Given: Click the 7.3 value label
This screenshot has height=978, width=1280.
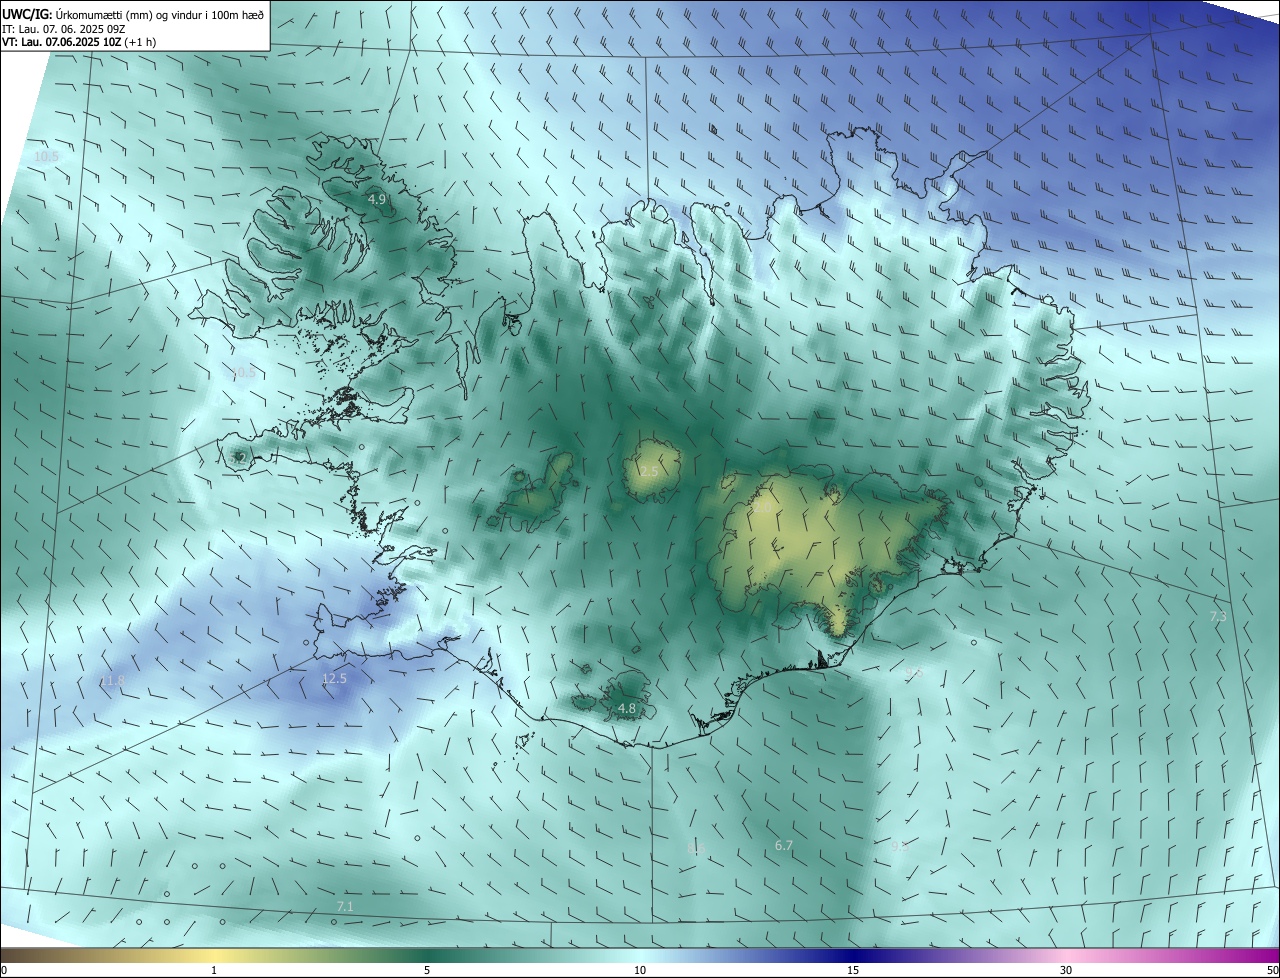Looking at the screenshot, I should [1218, 617].
